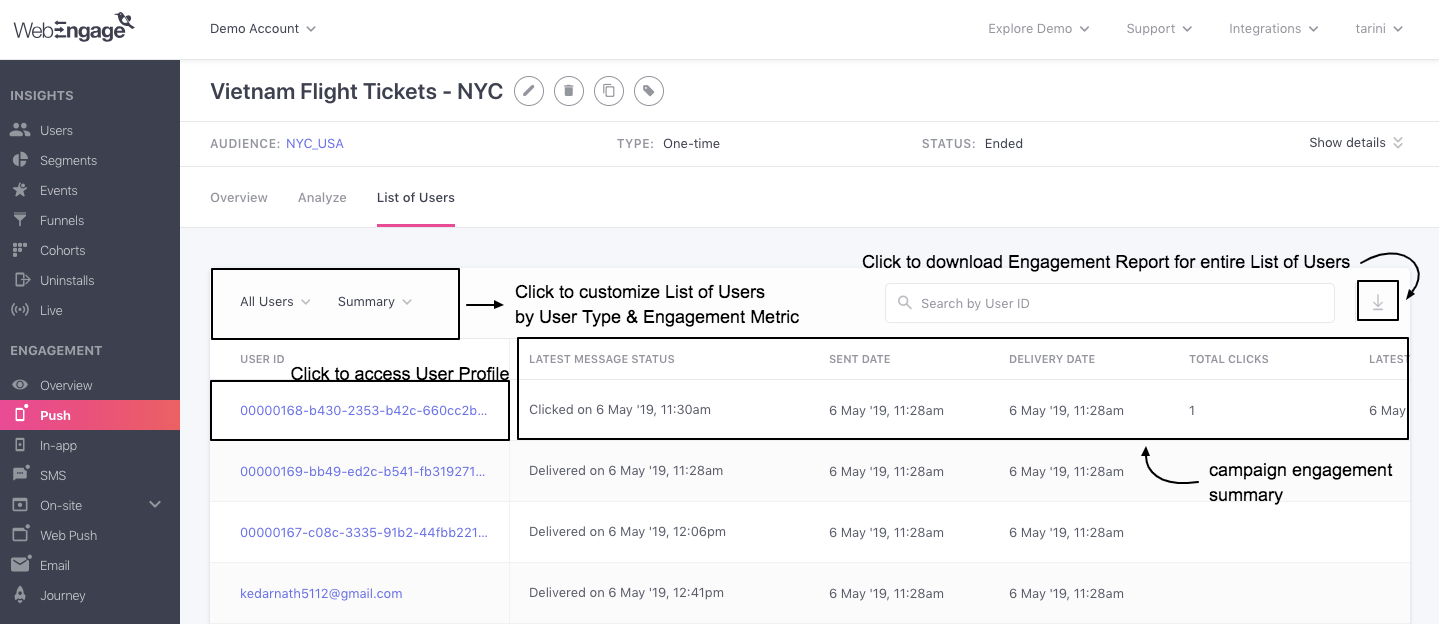Switch to the Analyze tab

tap(322, 198)
